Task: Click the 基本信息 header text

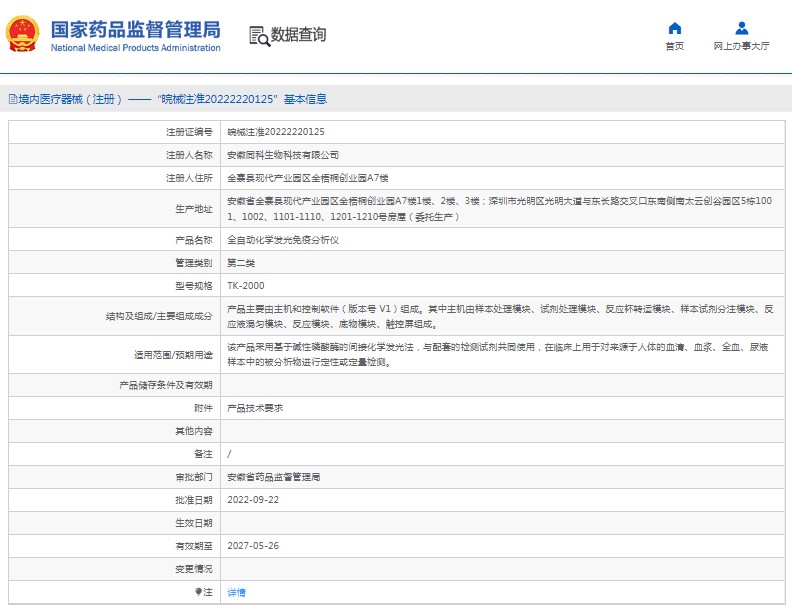Action: (x=306, y=99)
